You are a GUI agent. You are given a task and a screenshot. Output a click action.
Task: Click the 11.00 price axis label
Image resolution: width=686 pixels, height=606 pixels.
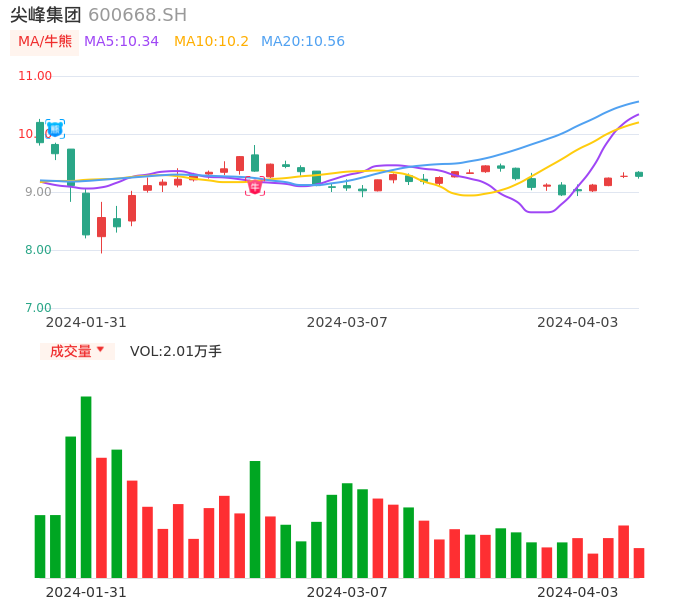click(35, 76)
